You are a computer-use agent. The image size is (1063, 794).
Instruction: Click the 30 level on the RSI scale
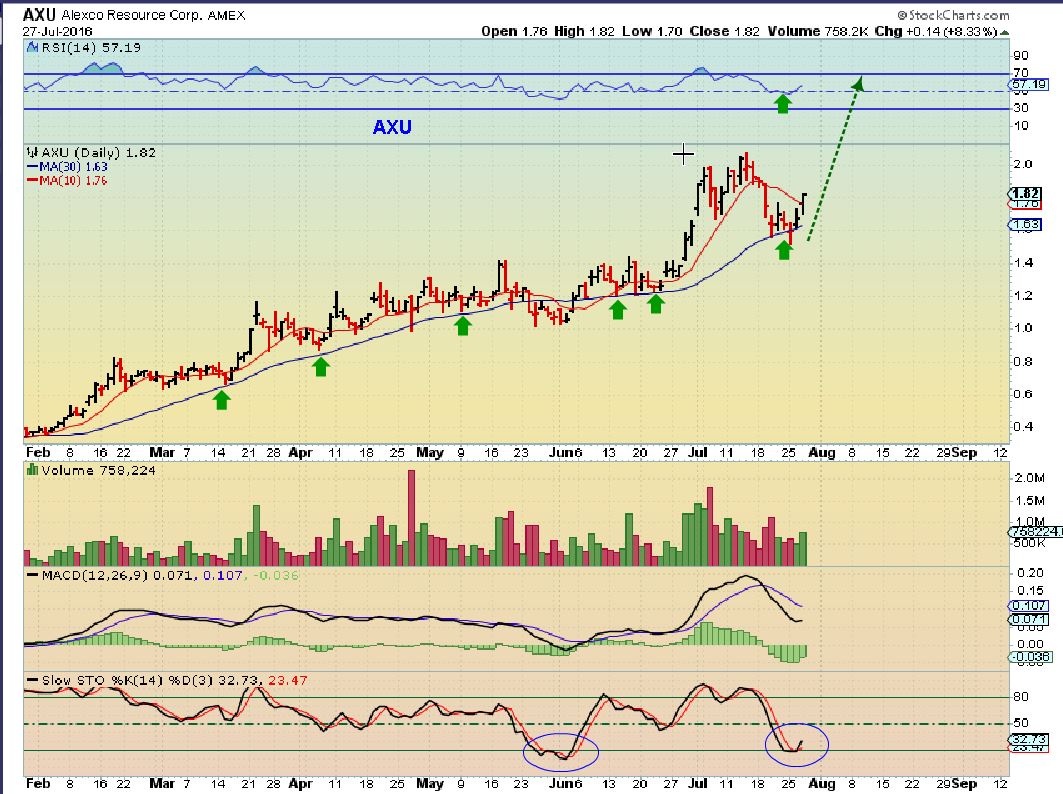(x=1020, y=108)
